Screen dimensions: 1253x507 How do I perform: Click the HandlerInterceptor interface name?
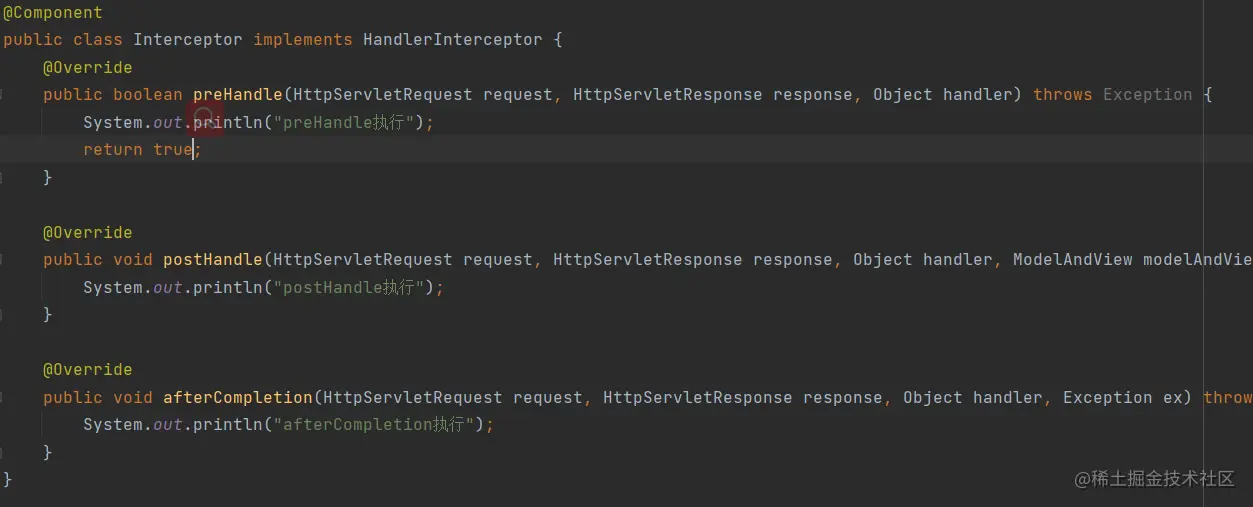[x=453, y=40]
